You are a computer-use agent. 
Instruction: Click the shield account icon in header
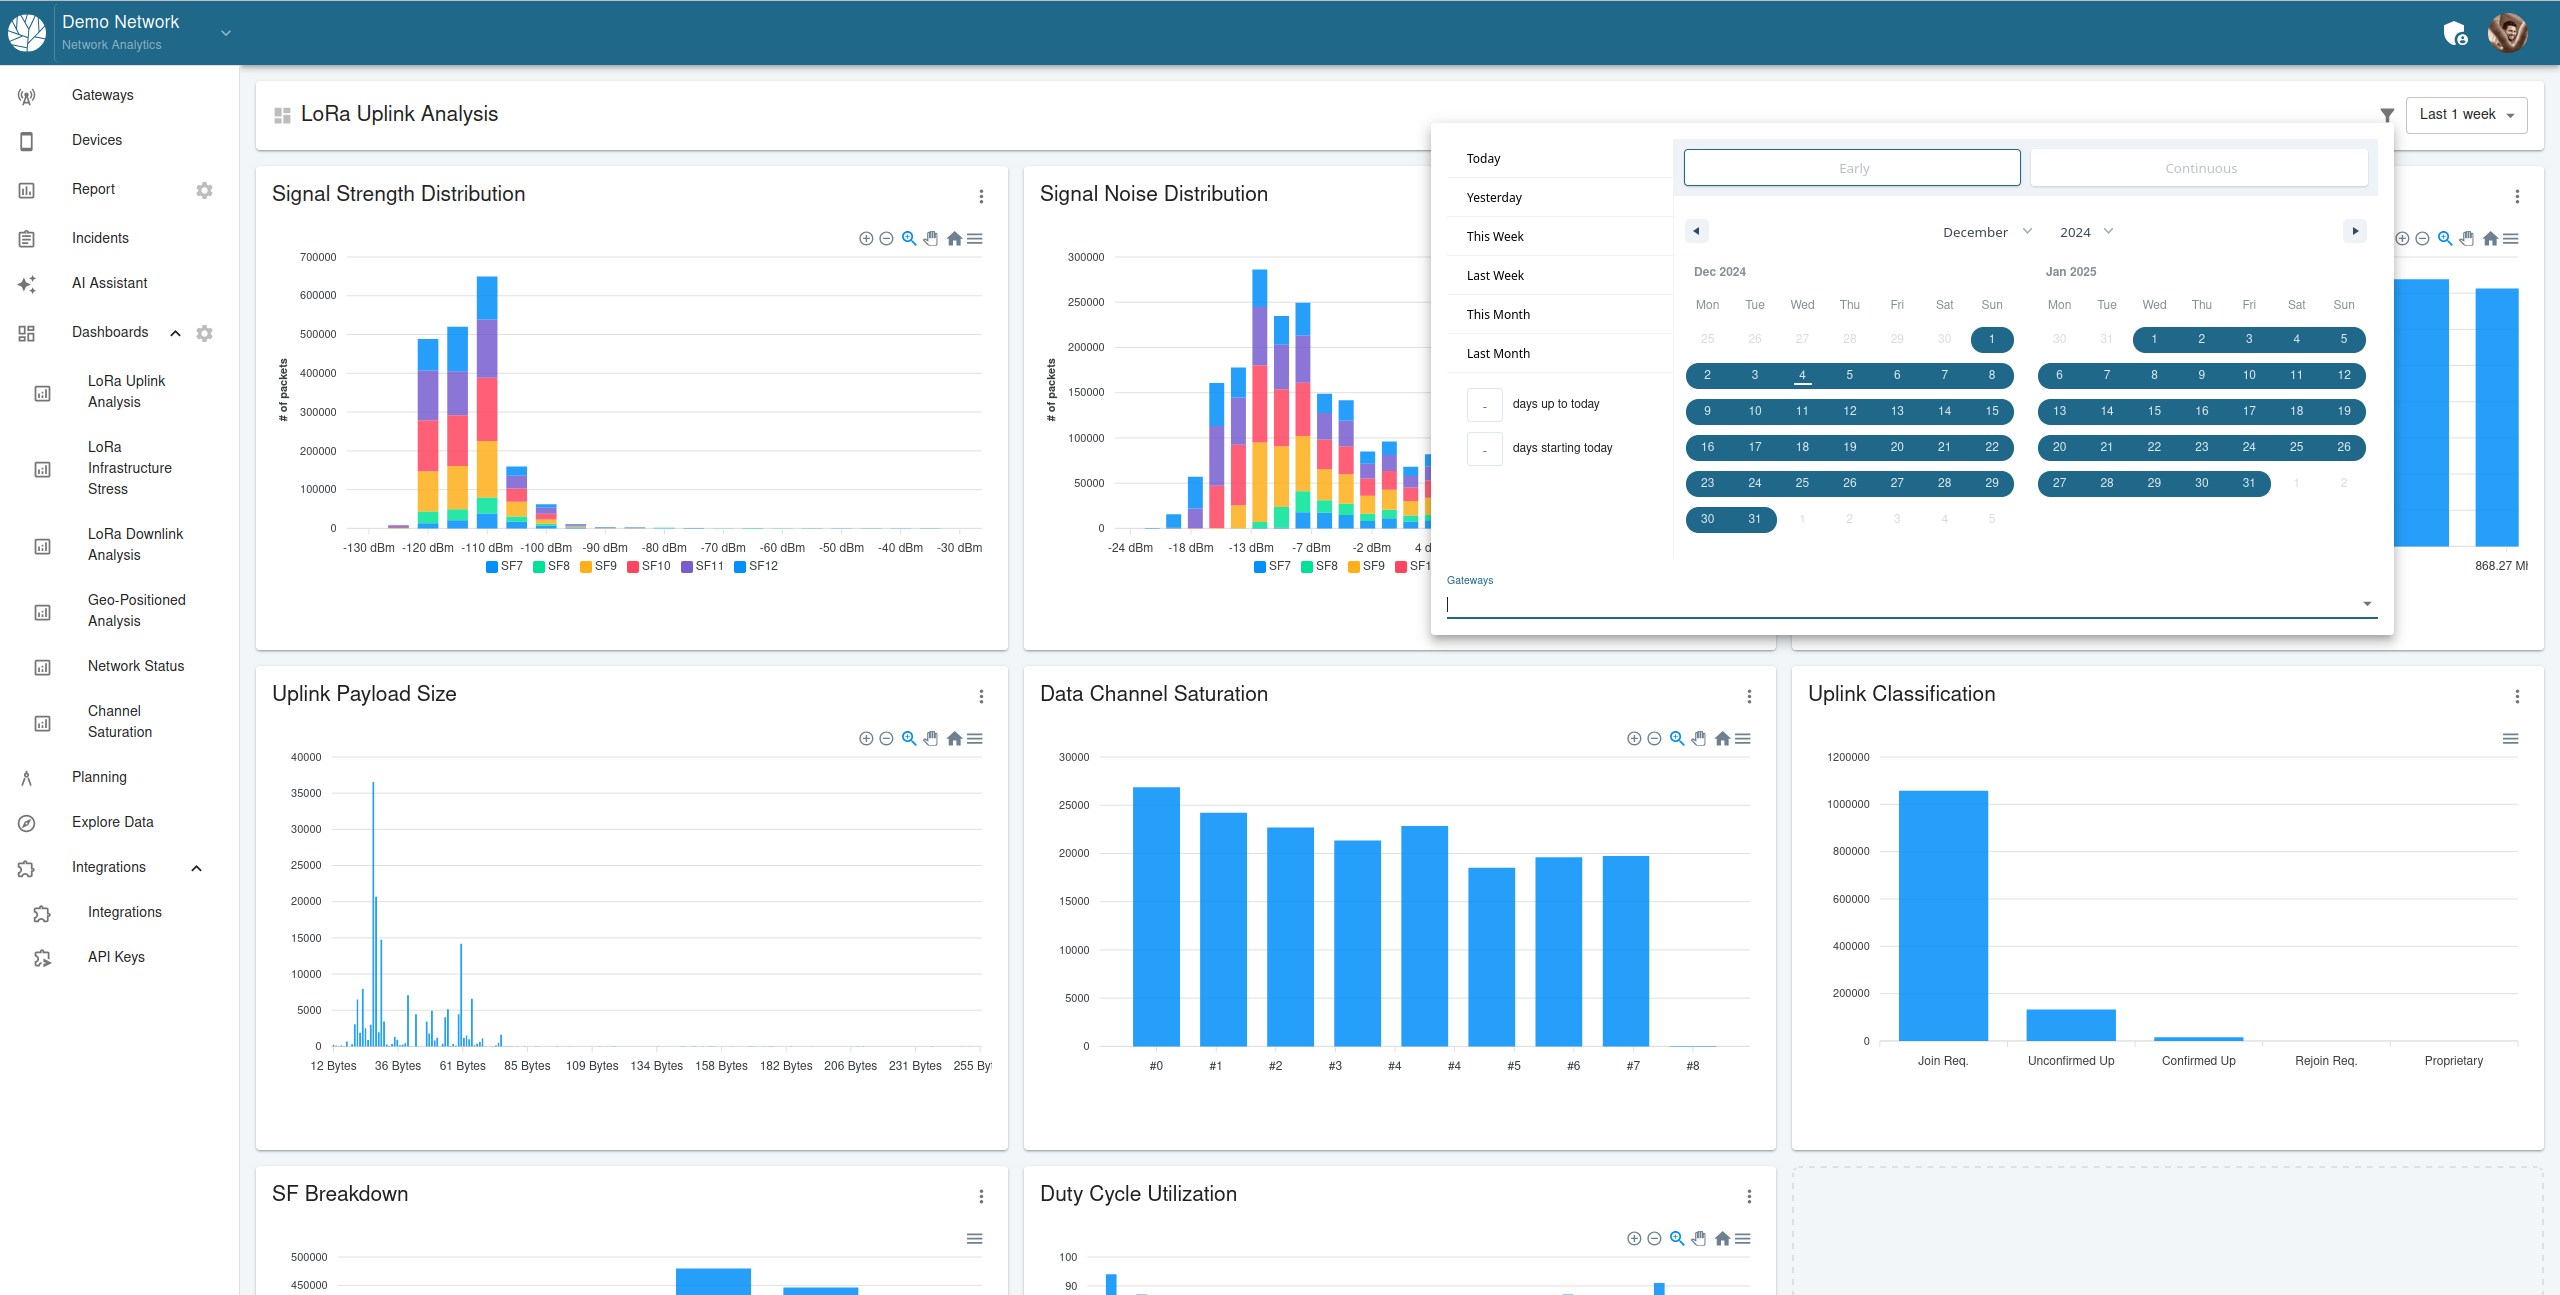tap(2455, 33)
